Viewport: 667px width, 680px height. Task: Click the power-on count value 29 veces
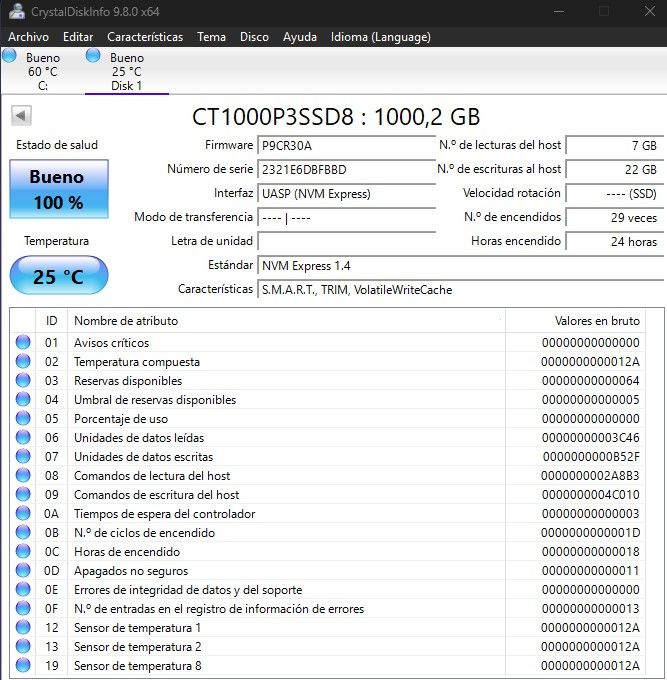click(x=615, y=218)
